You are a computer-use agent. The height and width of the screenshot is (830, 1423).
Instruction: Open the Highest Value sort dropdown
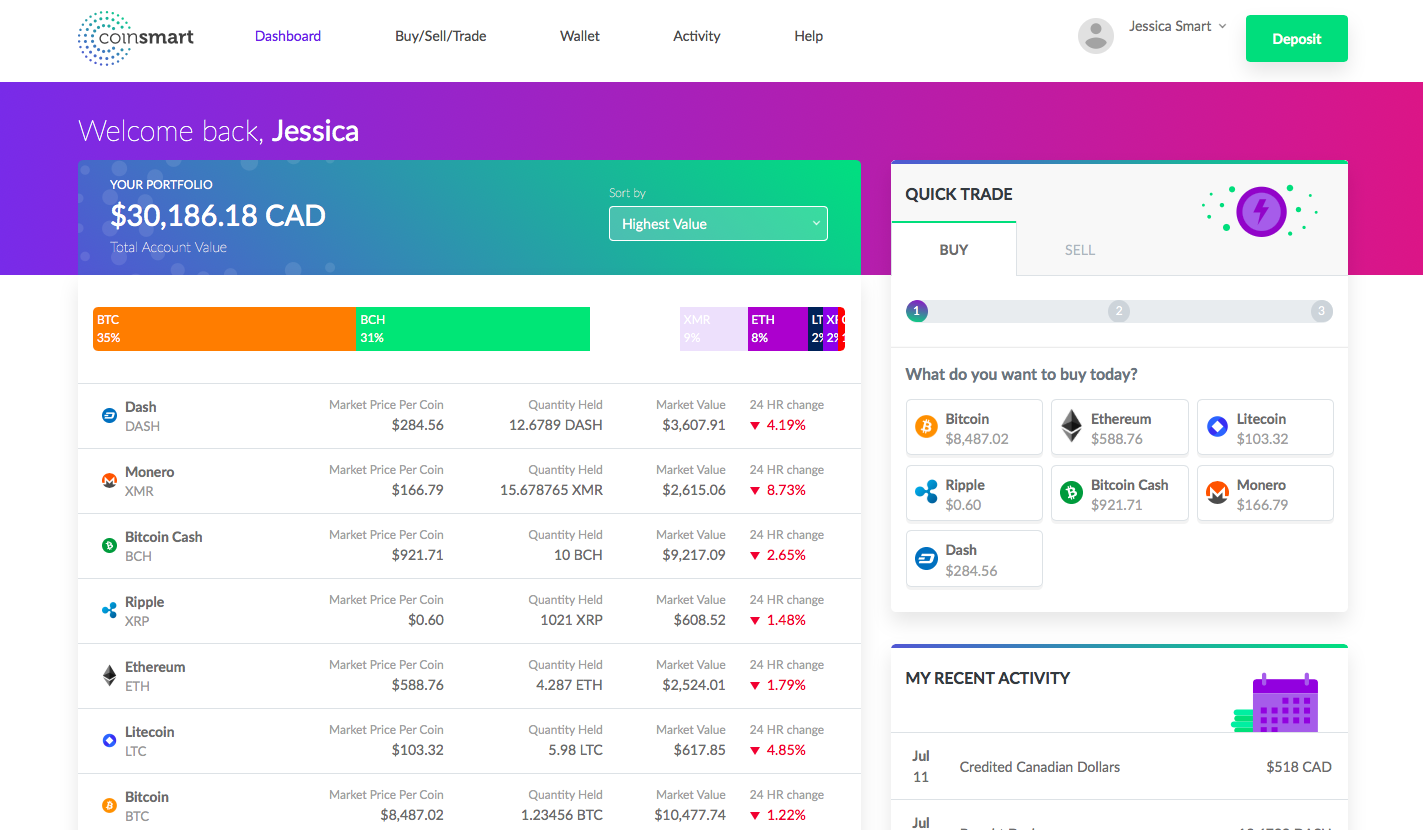point(718,223)
